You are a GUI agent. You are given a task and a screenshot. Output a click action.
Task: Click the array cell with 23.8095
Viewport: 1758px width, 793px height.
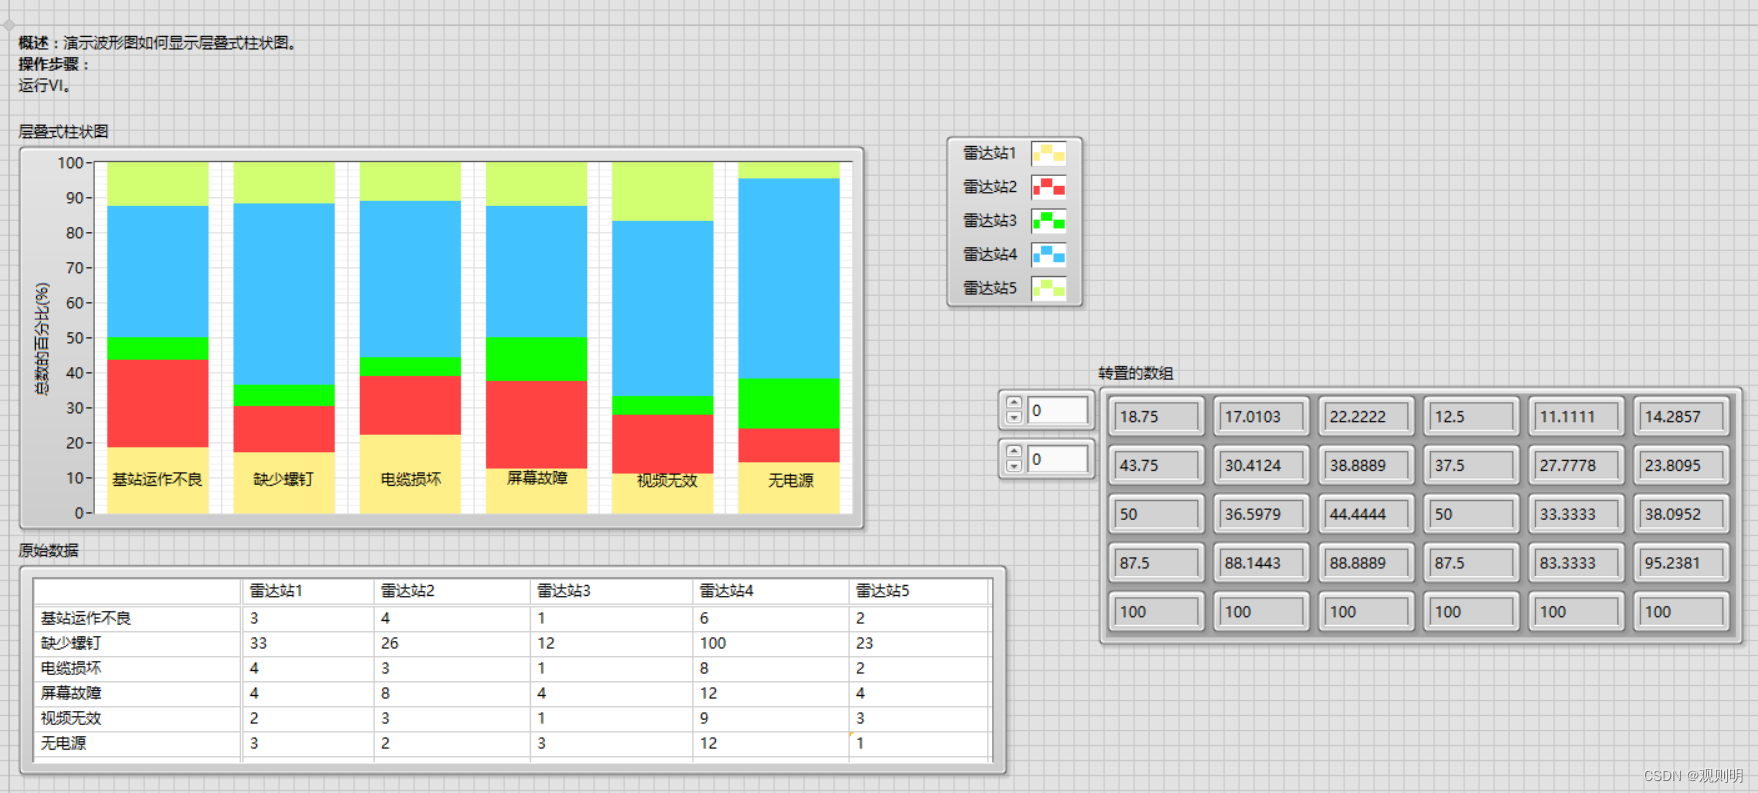[1682, 466]
